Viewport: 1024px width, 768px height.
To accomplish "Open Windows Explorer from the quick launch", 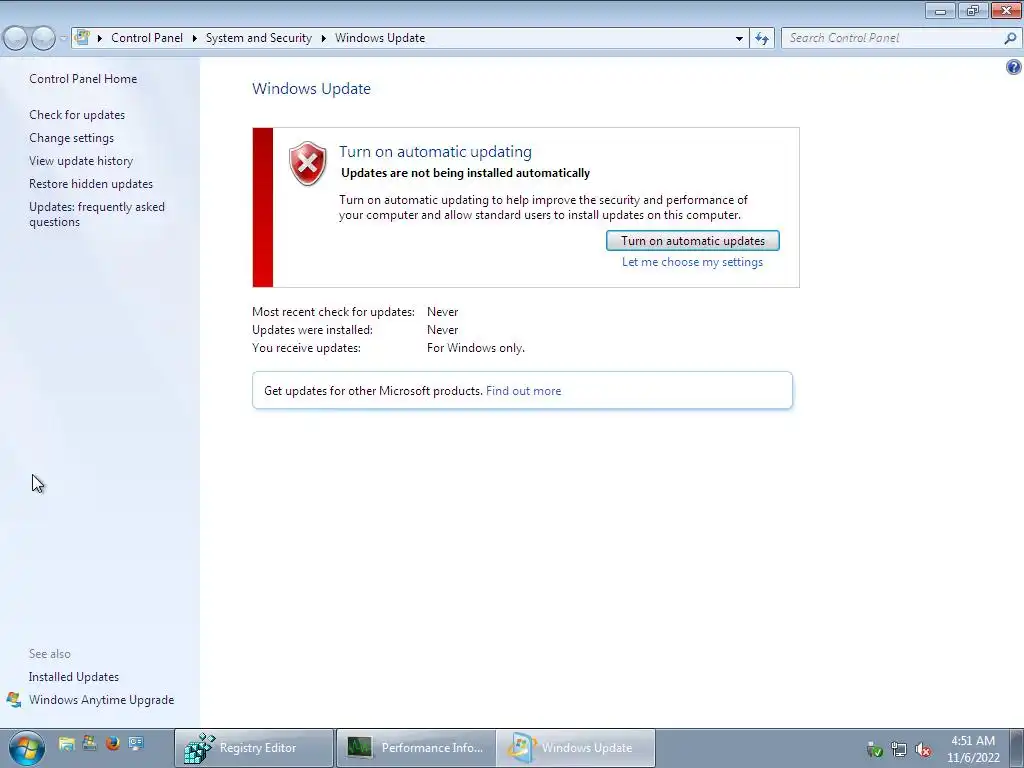I will pyautogui.click(x=67, y=743).
